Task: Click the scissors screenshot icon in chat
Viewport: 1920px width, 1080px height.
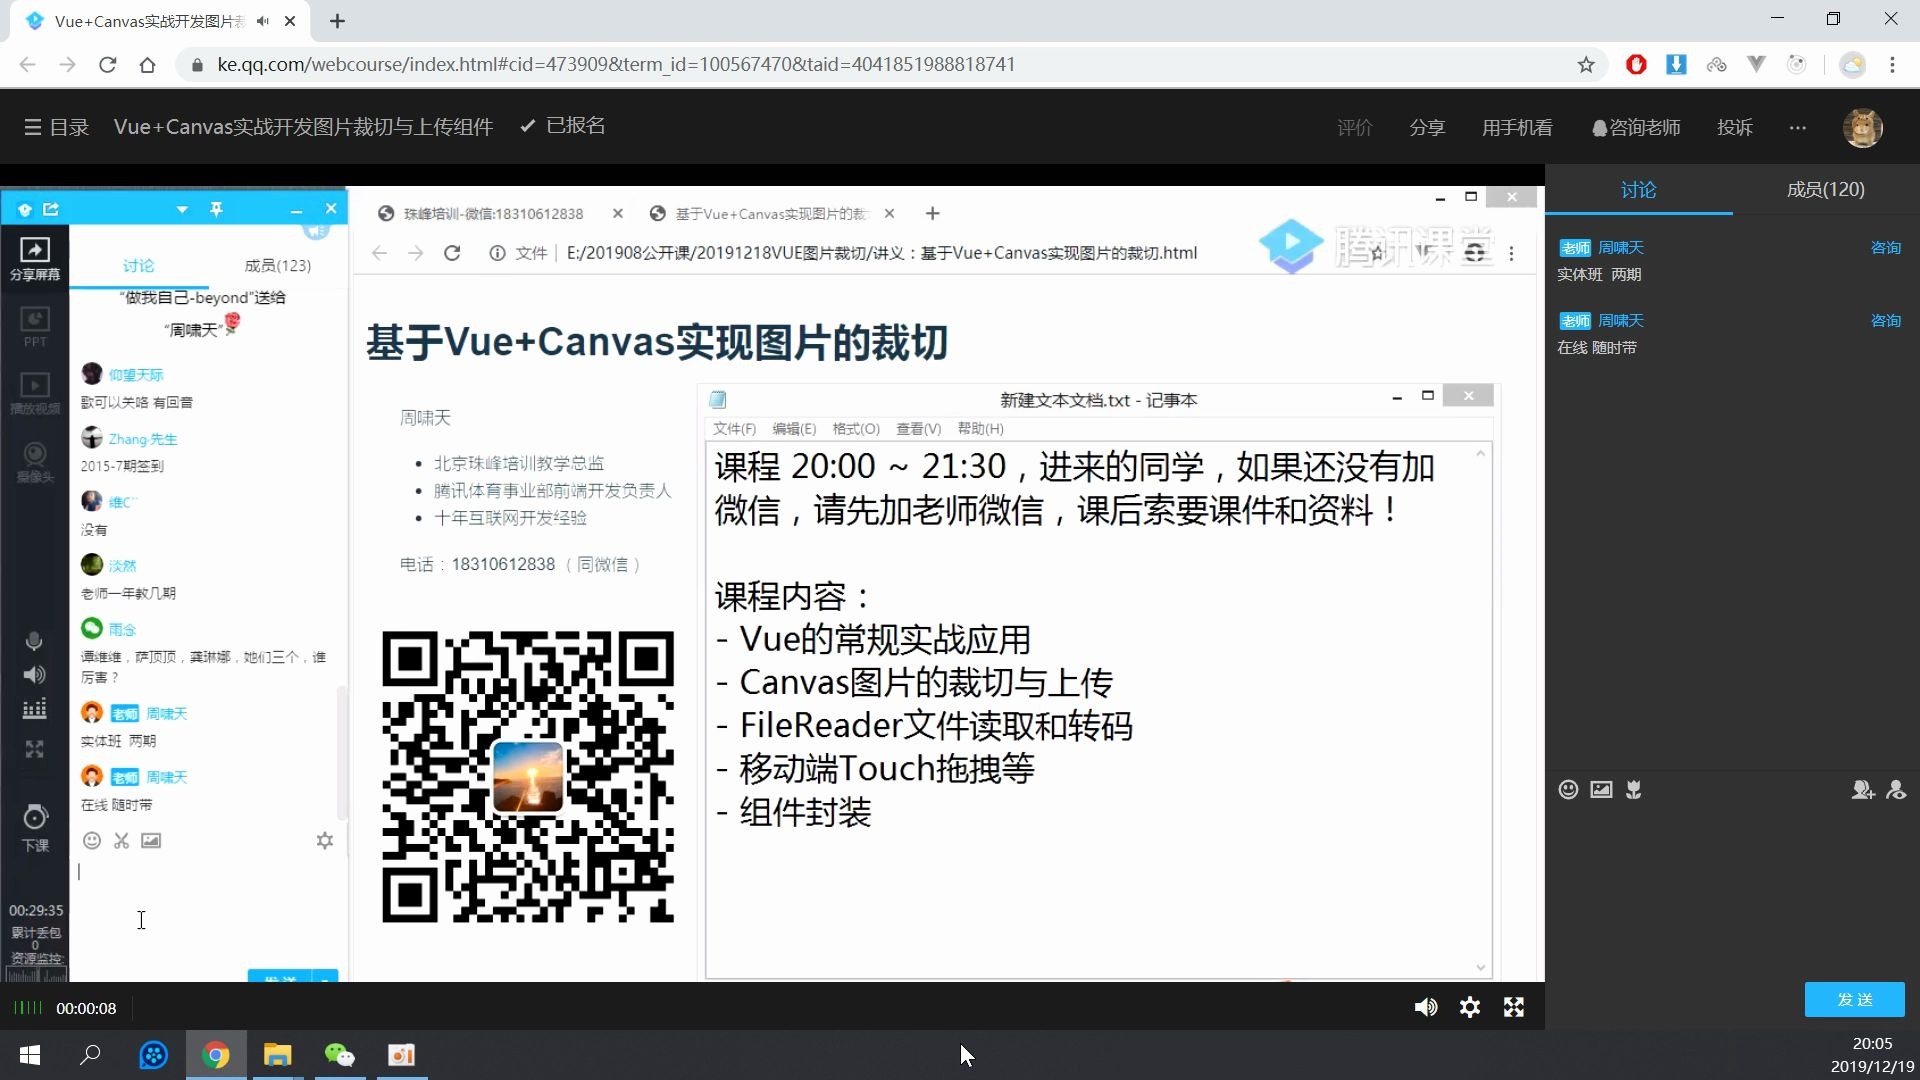Action: click(x=121, y=841)
